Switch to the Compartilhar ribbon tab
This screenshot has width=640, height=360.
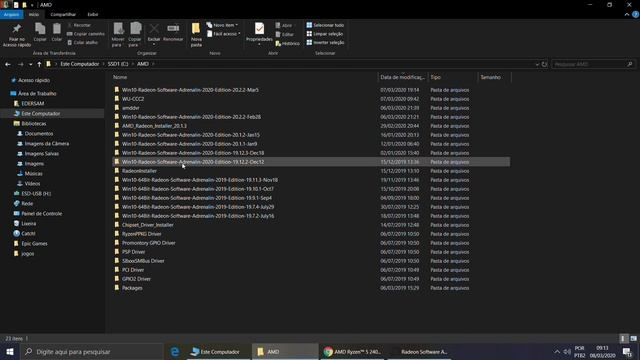click(x=63, y=14)
